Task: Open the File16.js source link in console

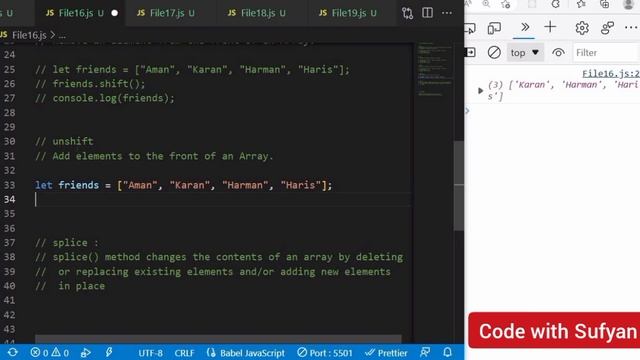Action: point(611,74)
